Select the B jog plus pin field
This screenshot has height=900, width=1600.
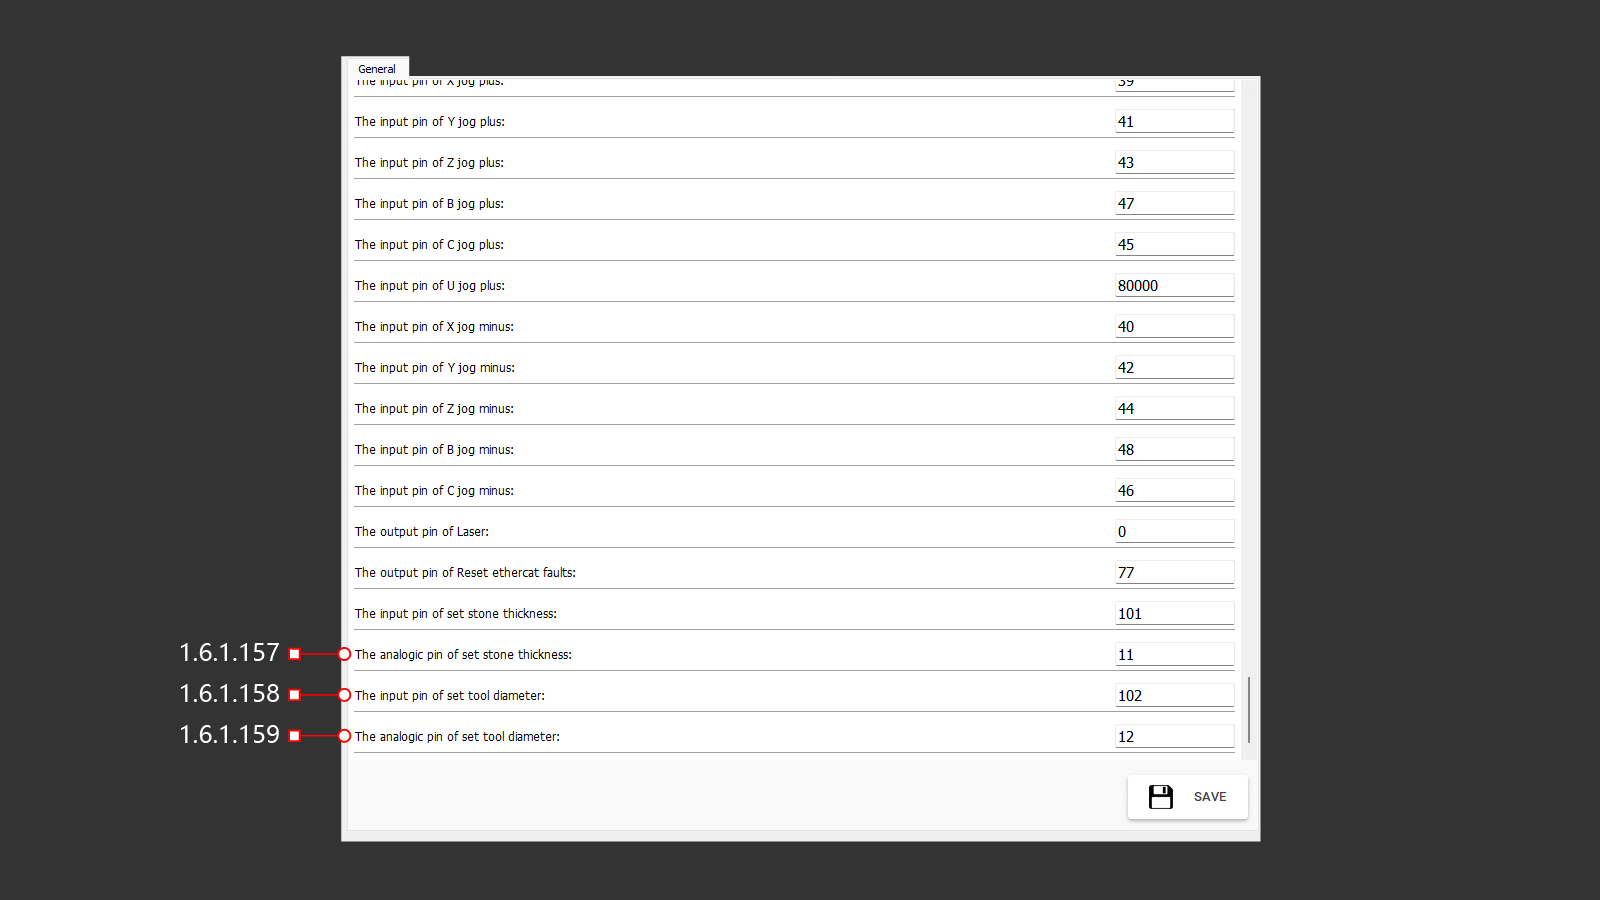pyautogui.click(x=1173, y=204)
